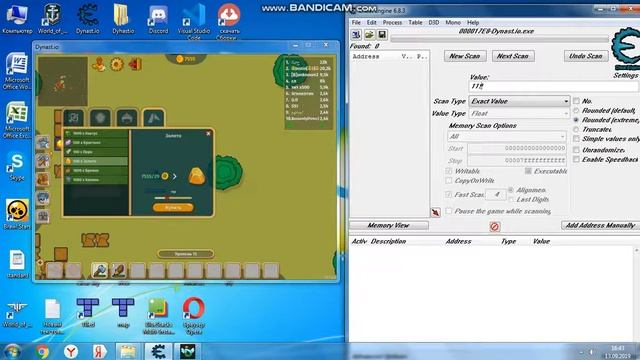The height and width of the screenshot is (360, 640).
Task: Click the Windows Start button
Action: pyautogui.click(x=12, y=351)
